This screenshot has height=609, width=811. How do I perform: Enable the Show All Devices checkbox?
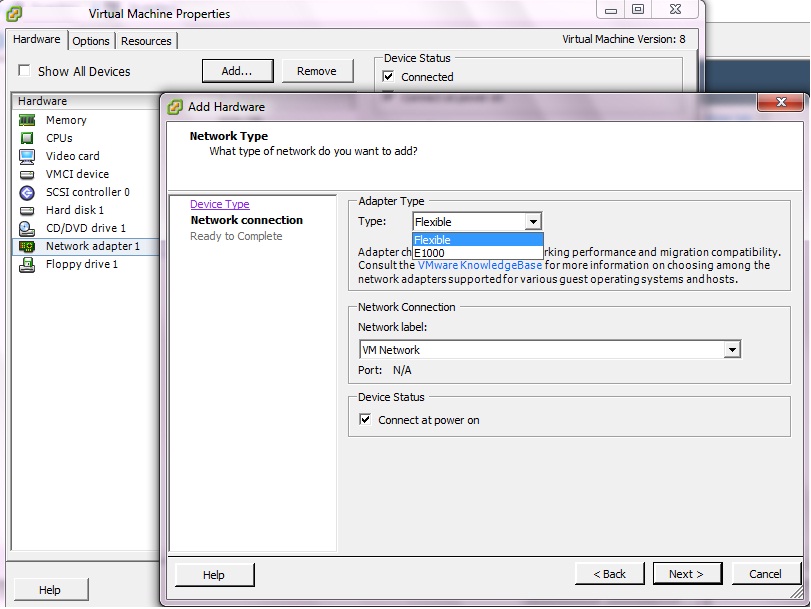[x=24, y=72]
